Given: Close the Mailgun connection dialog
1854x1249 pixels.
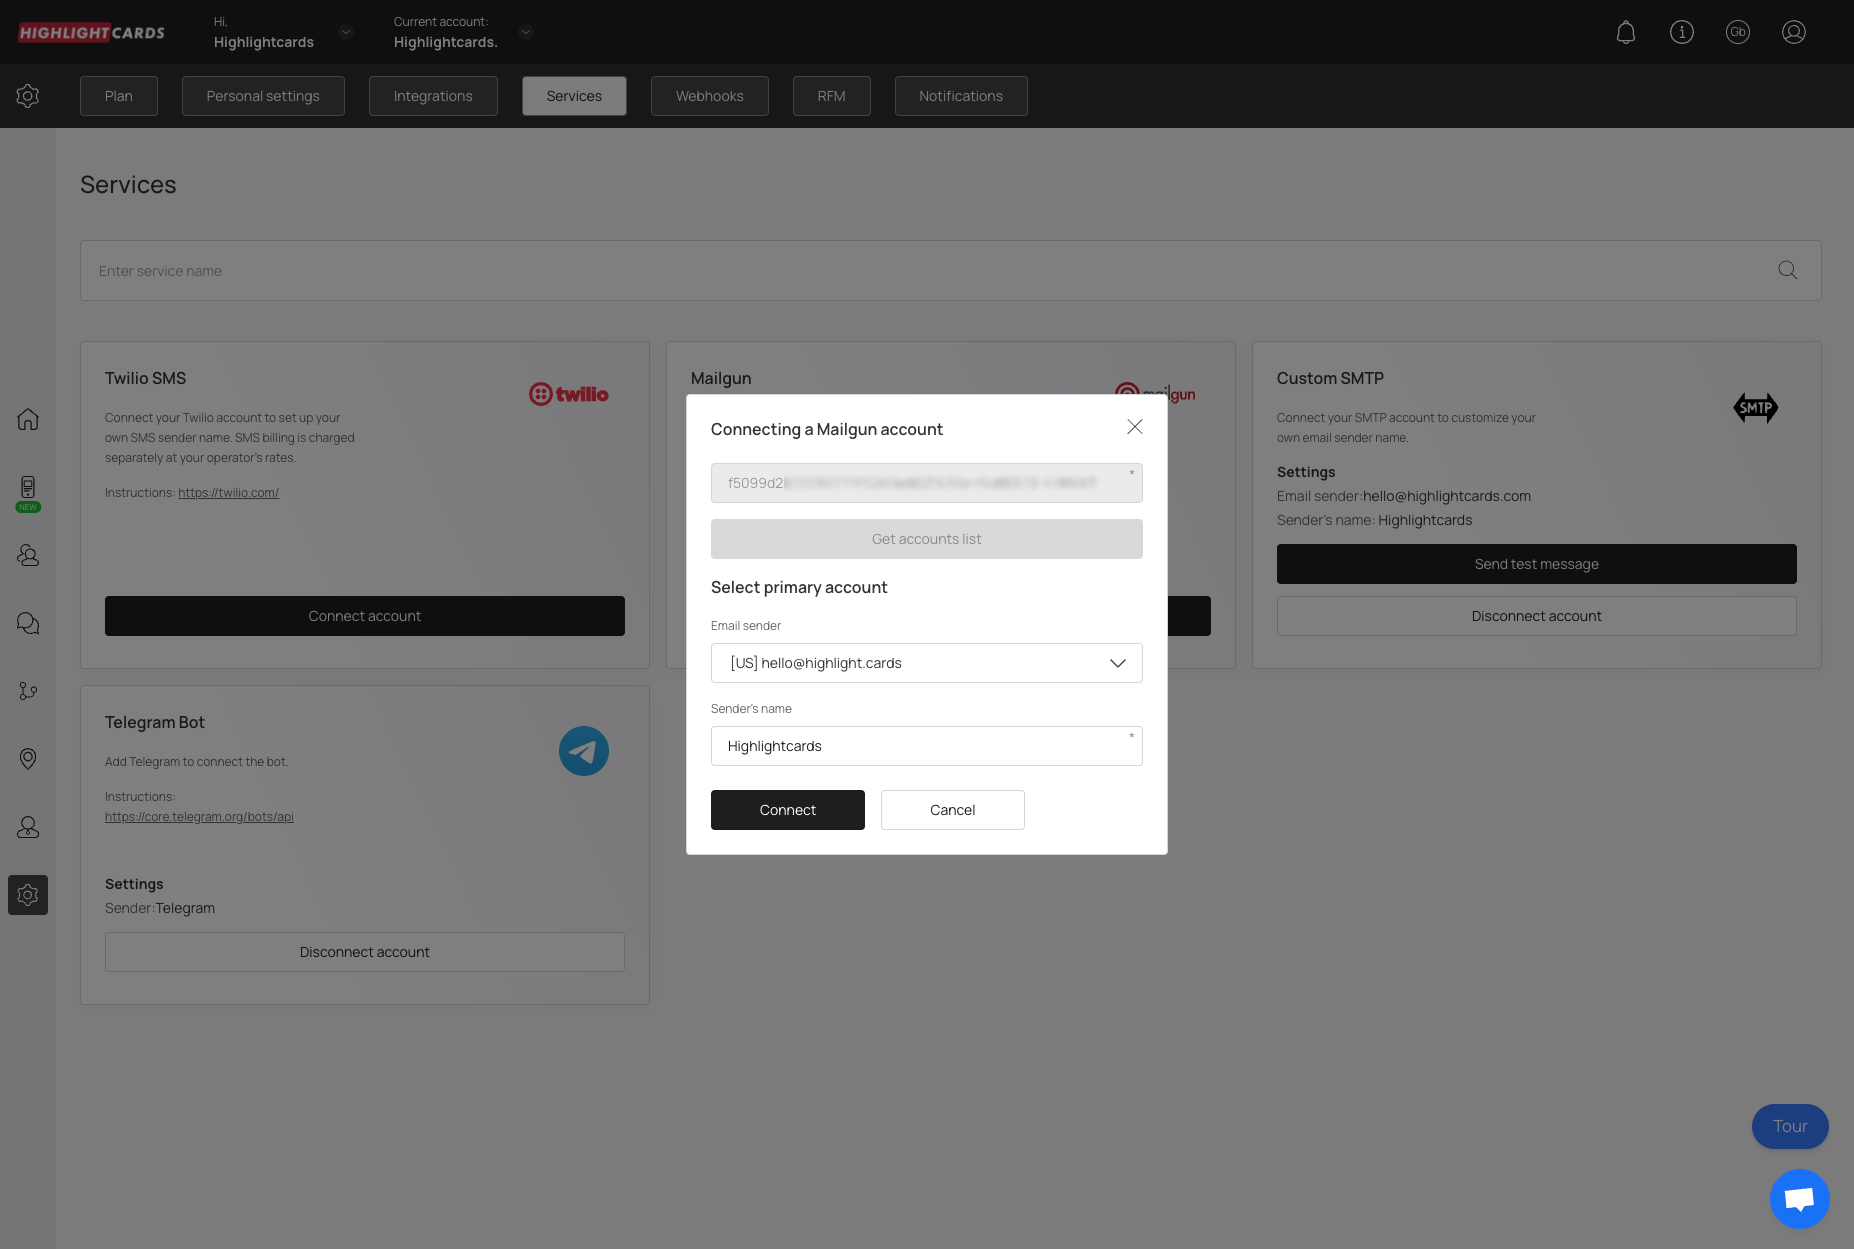Looking at the screenshot, I should pyautogui.click(x=1135, y=427).
